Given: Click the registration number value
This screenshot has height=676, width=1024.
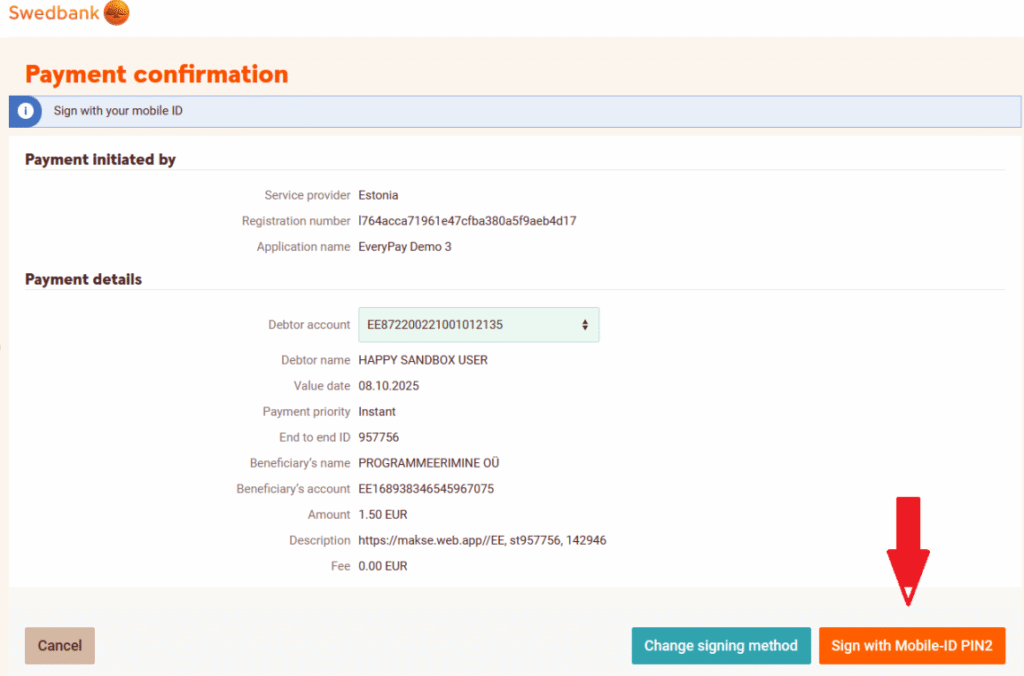Looking at the screenshot, I should [467, 221].
